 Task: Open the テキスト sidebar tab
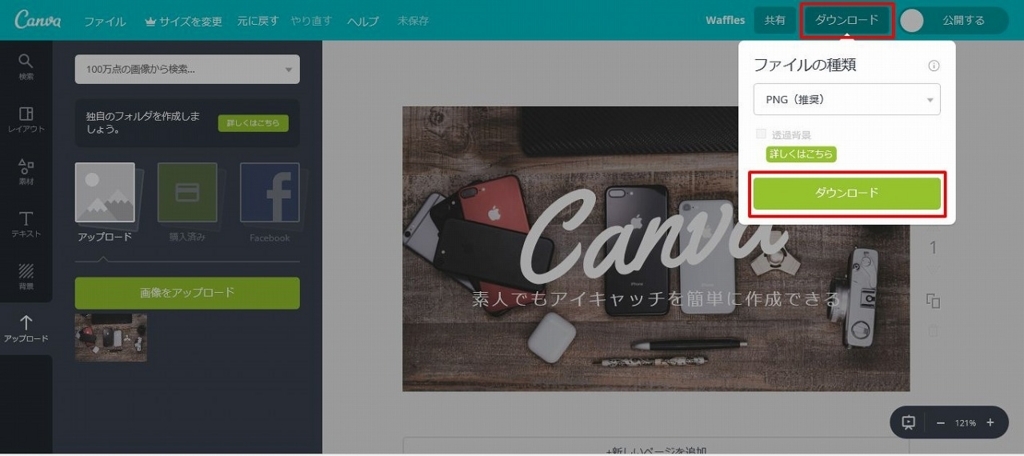click(x=26, y=225)
